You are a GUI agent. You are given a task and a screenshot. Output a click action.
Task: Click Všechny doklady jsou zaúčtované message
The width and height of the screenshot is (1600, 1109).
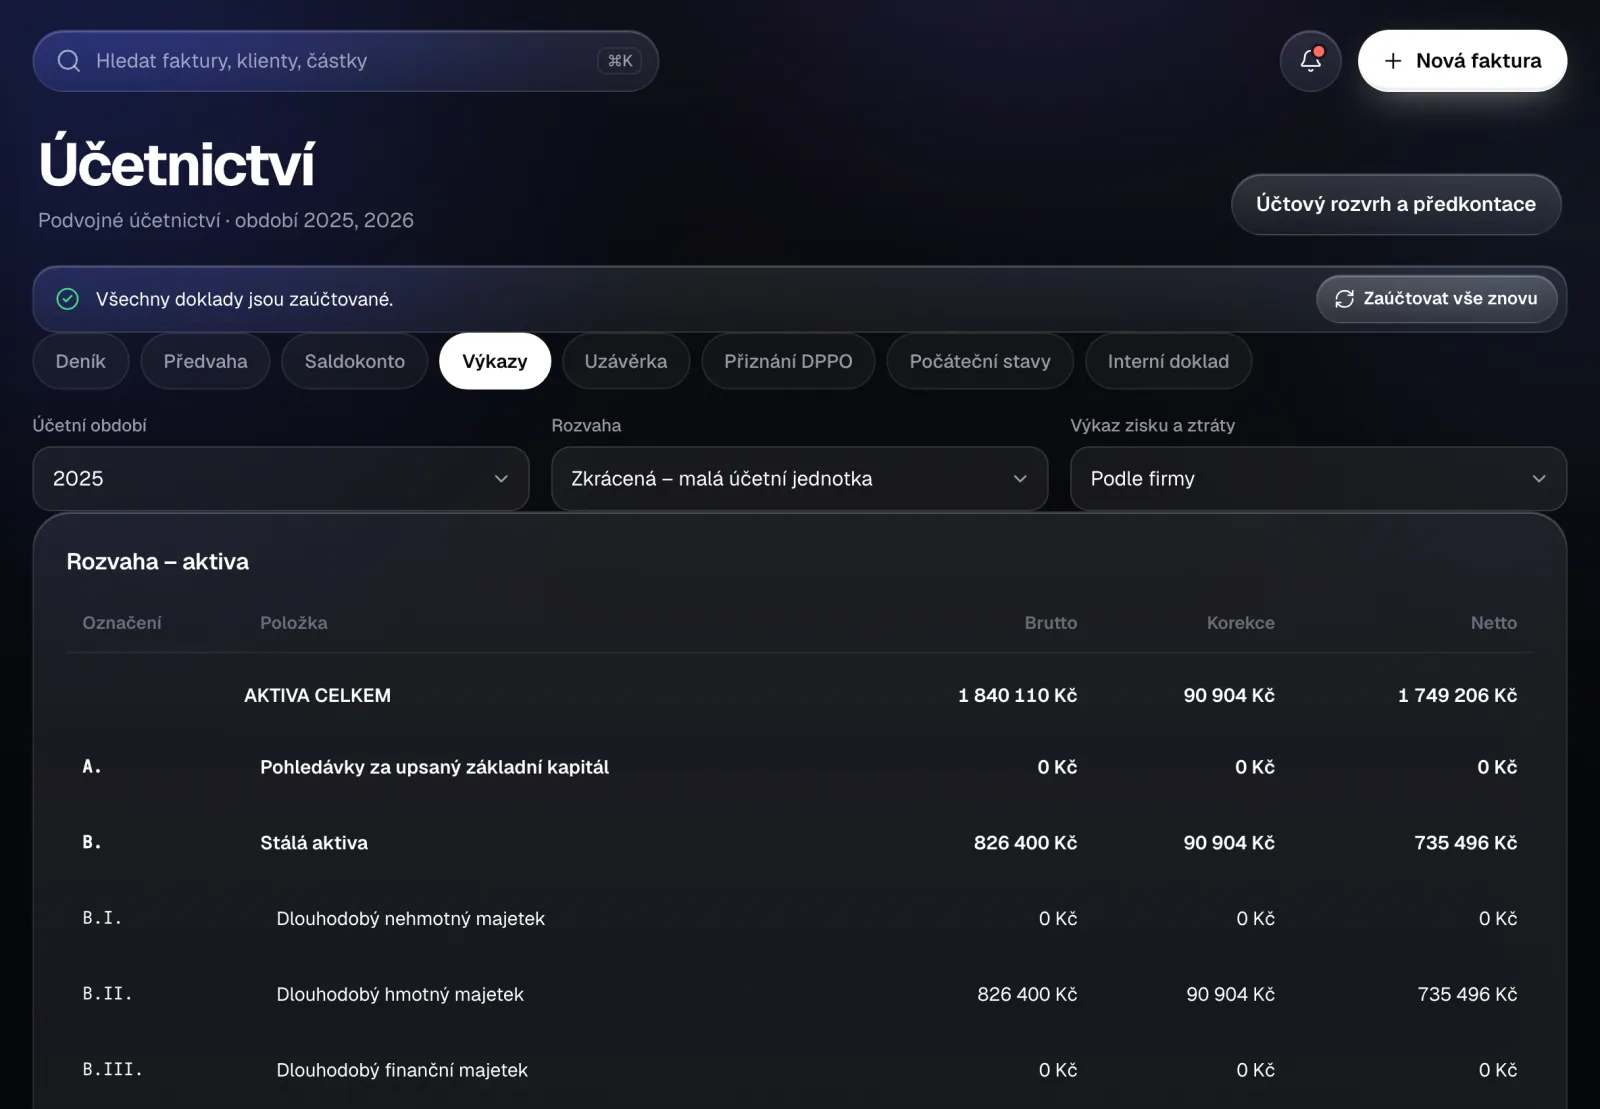[x=244, y=299]
